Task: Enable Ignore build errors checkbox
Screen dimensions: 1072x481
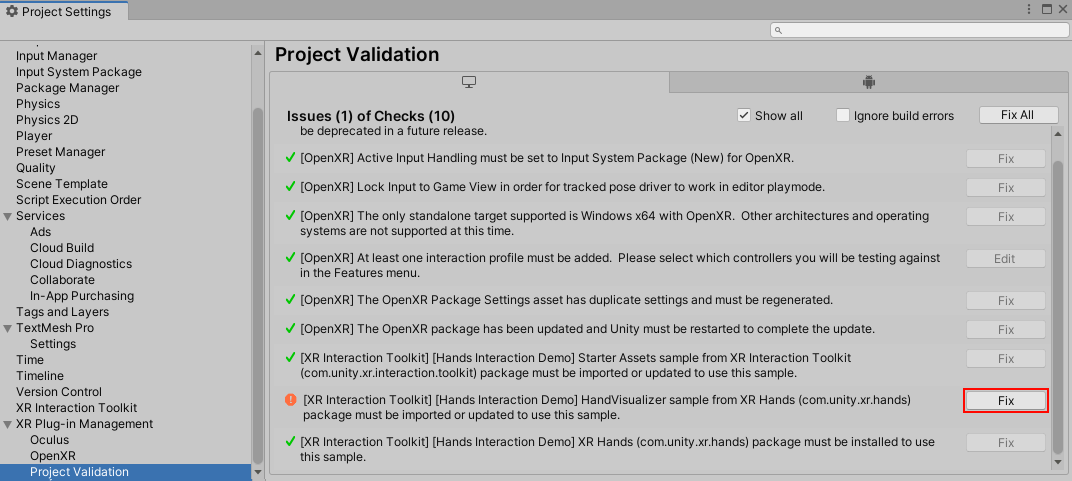Action: [x=843, y=115]
